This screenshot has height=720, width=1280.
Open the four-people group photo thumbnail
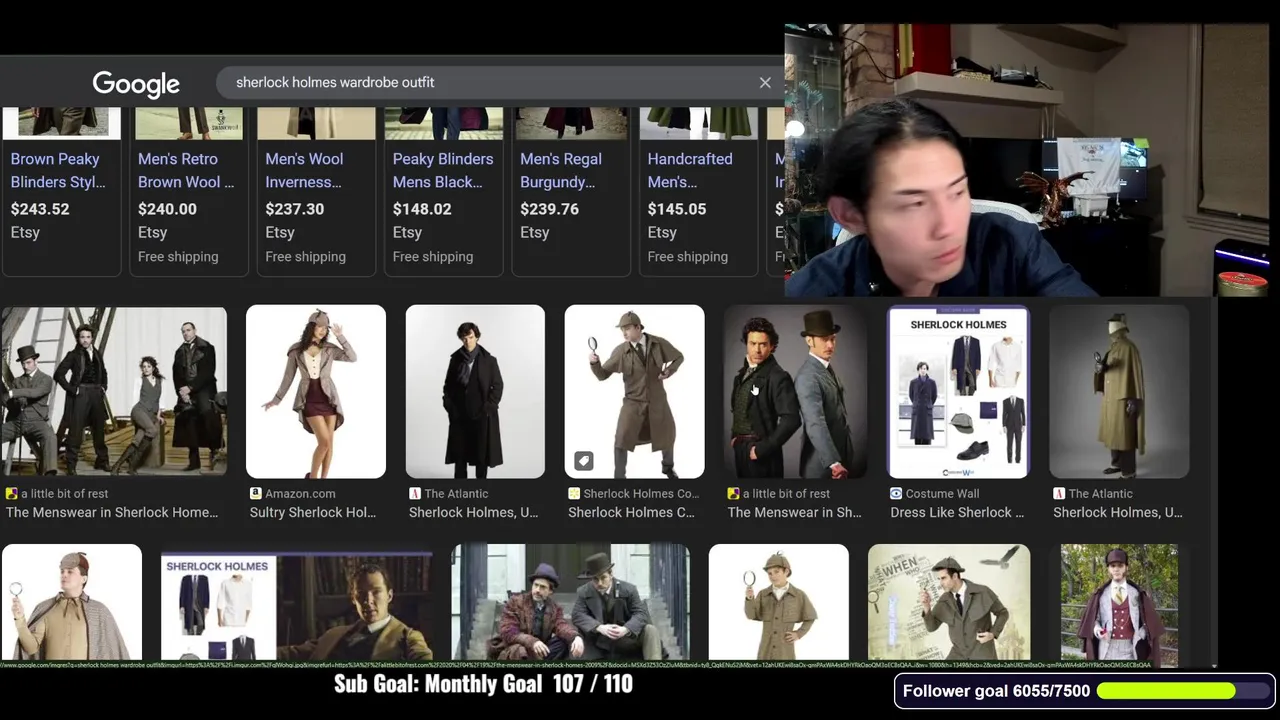click(x=114, y=391)
